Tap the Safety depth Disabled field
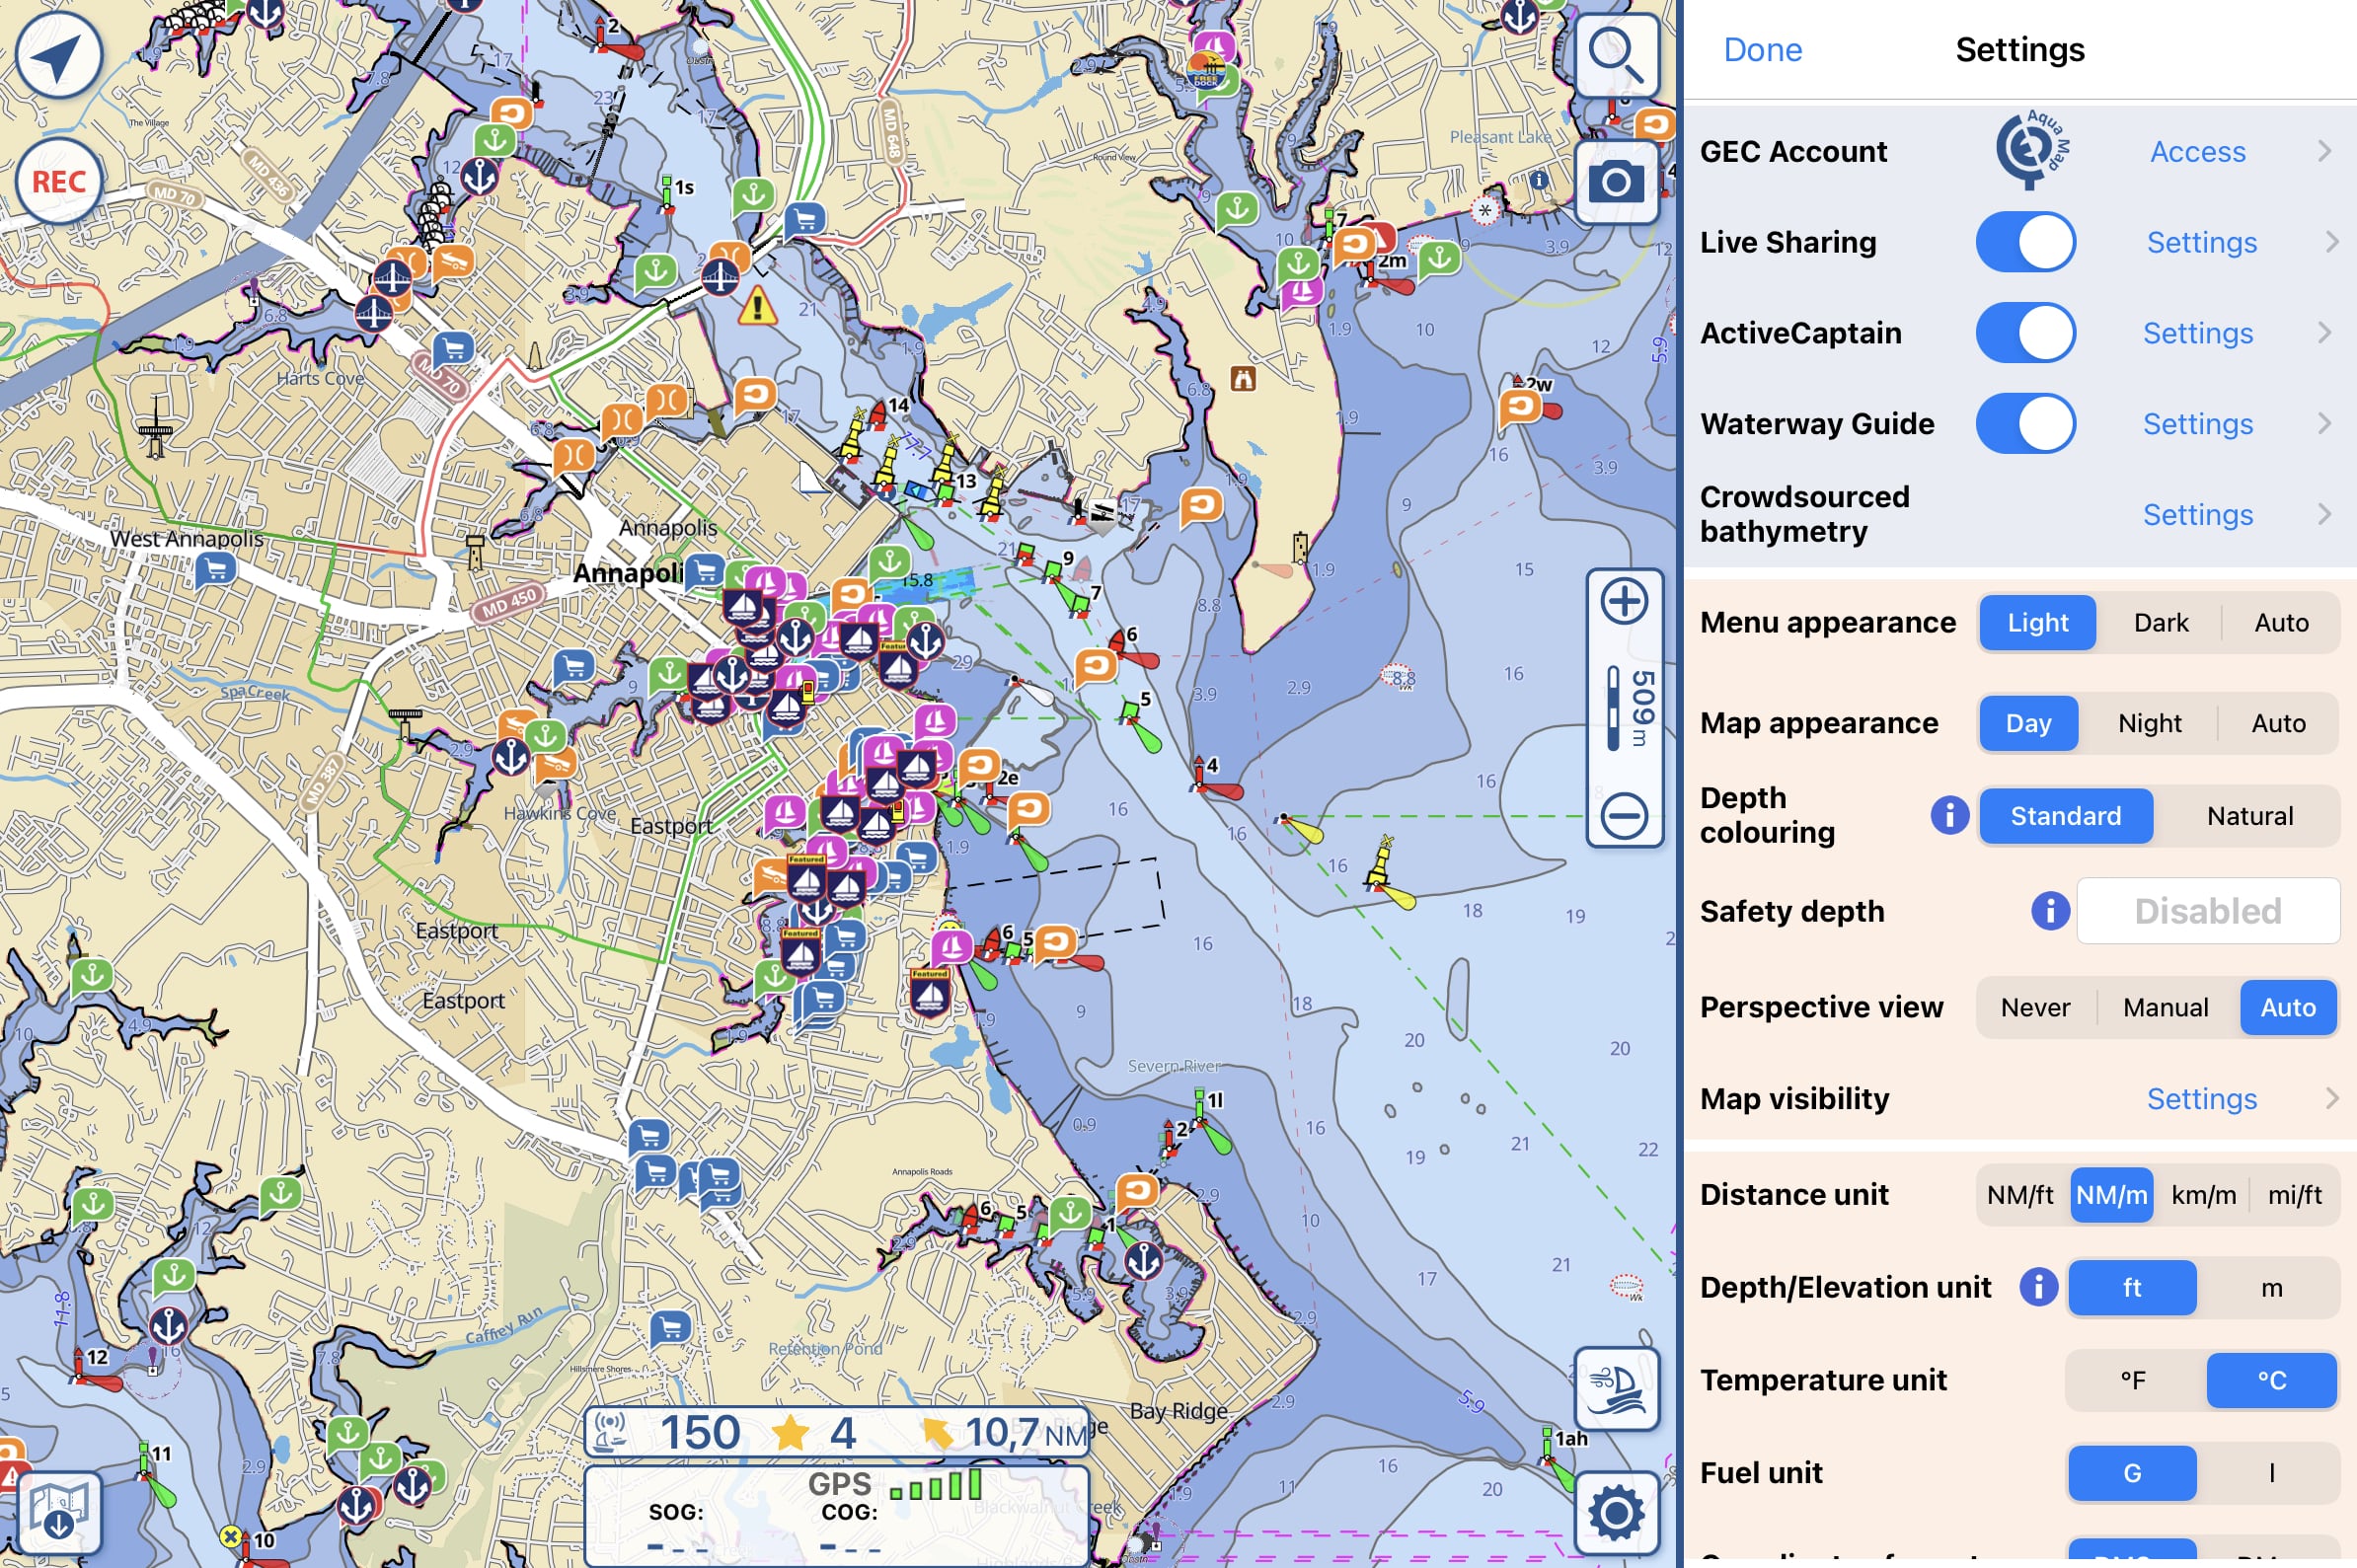This screenshot has width=2357, height=1568. (x=2208, y=911)
